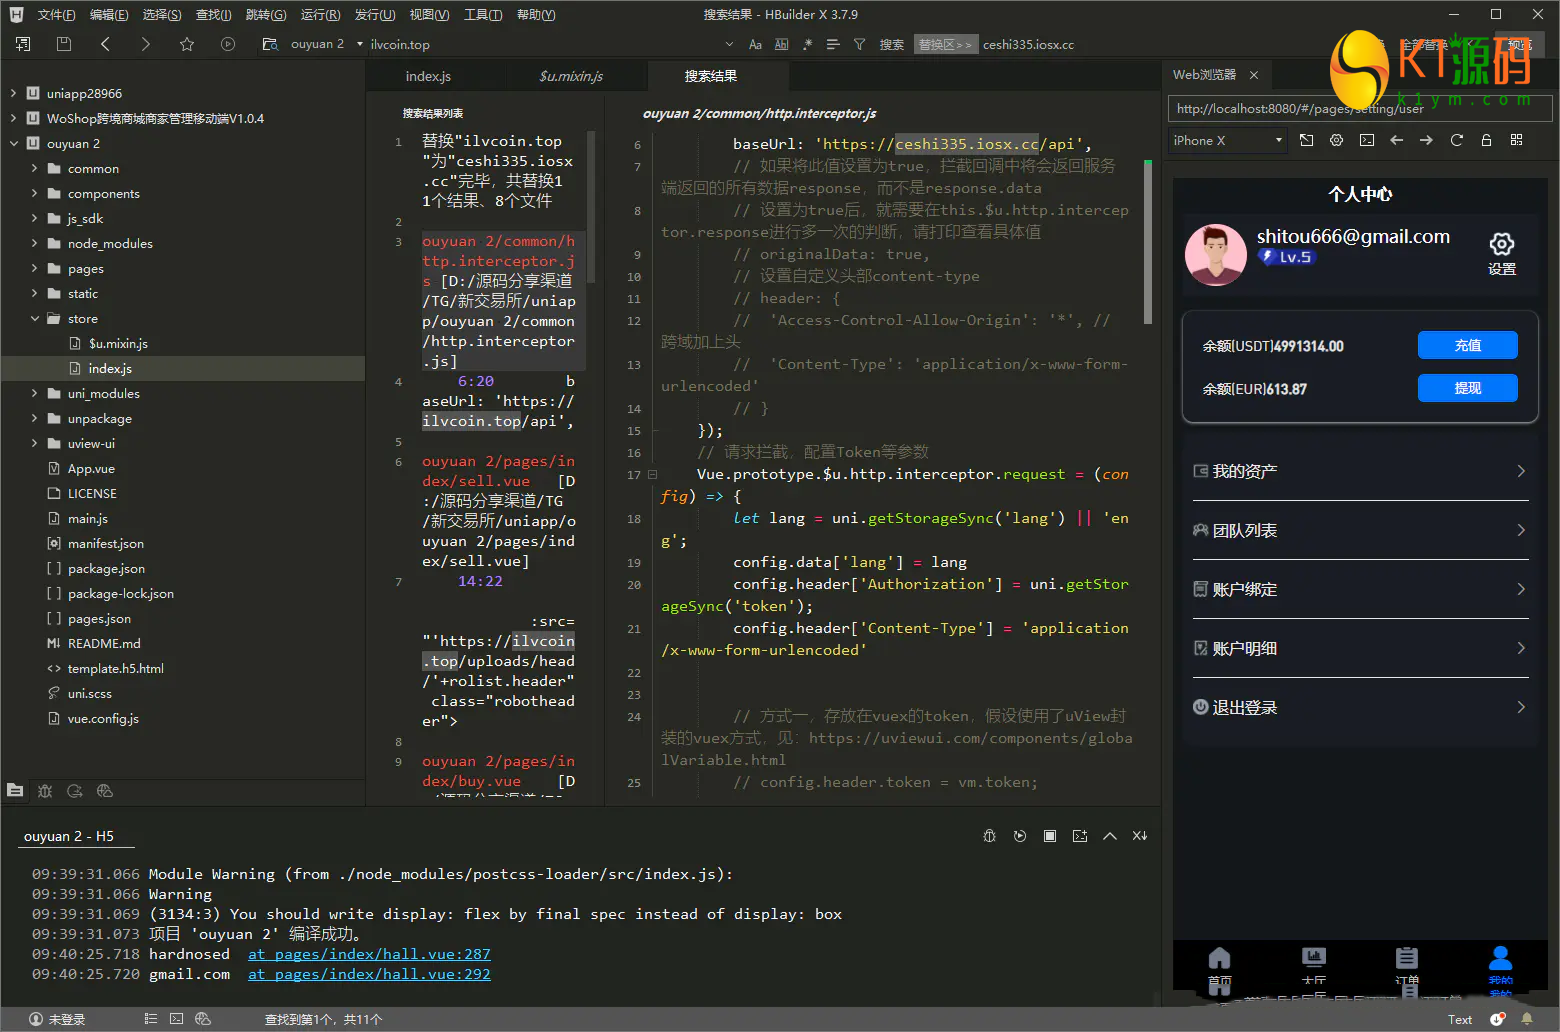
Task: Toggle the browser lock icon
Action: tap(1486, 141)
